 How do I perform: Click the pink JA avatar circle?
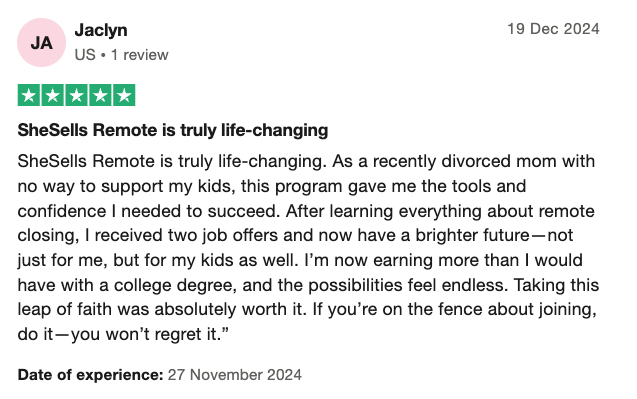(x=41, y=42)
